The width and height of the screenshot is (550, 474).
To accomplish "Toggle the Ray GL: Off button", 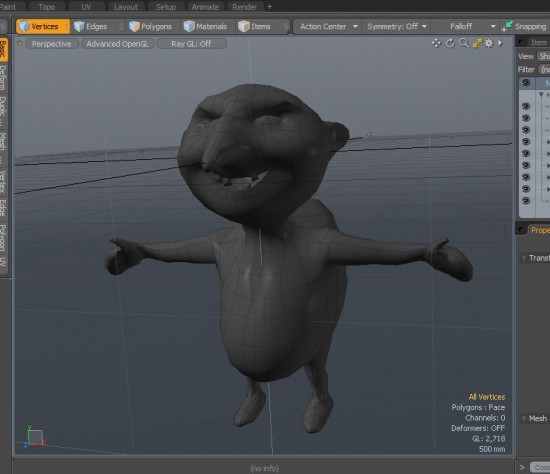I will 191,44.
